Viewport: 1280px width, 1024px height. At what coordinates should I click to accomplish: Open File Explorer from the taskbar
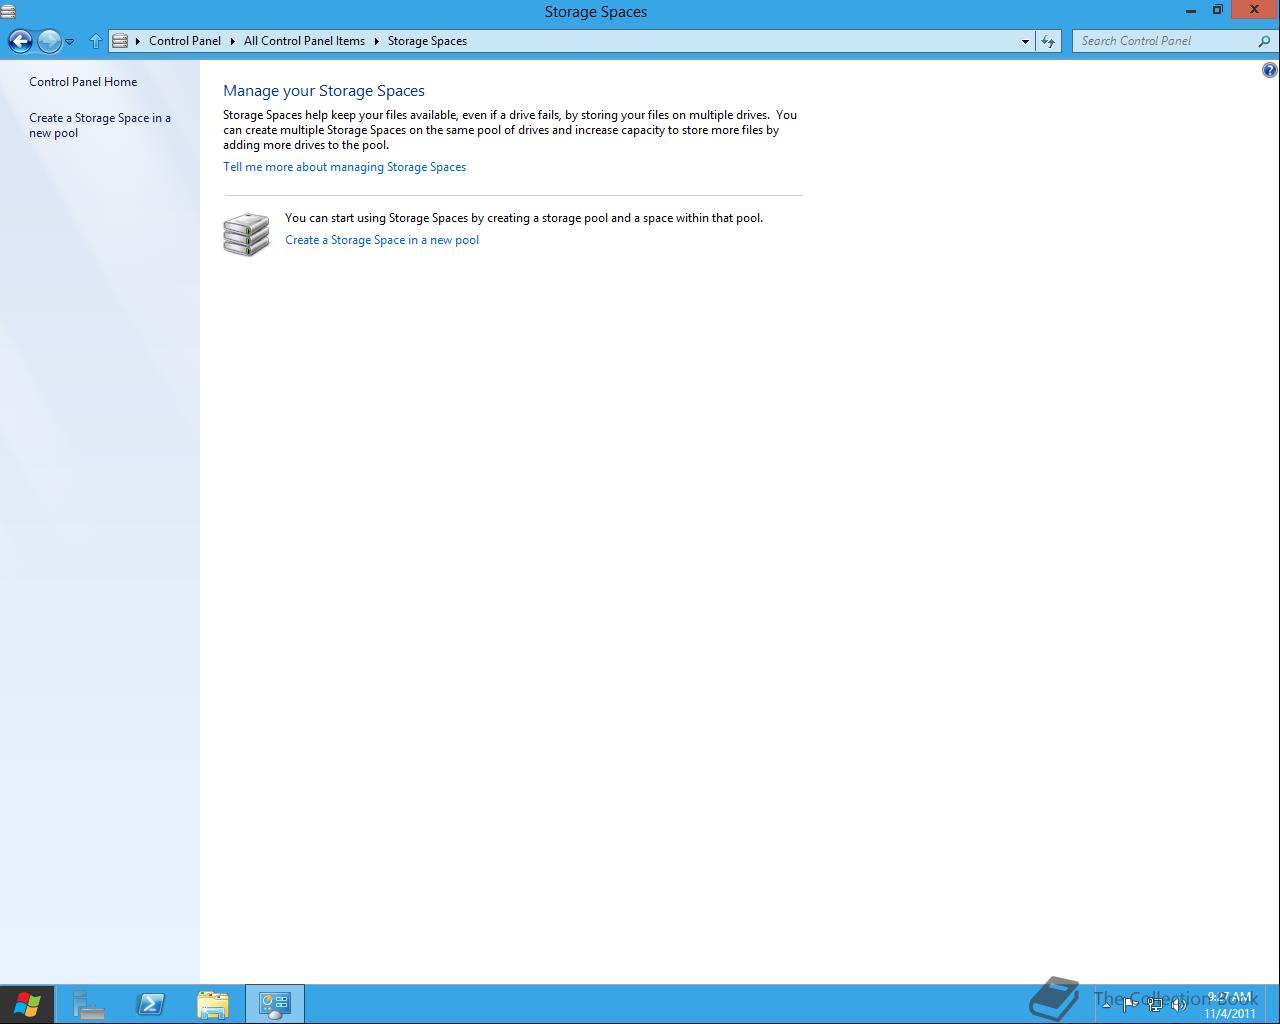click(x=213, y=1004)
